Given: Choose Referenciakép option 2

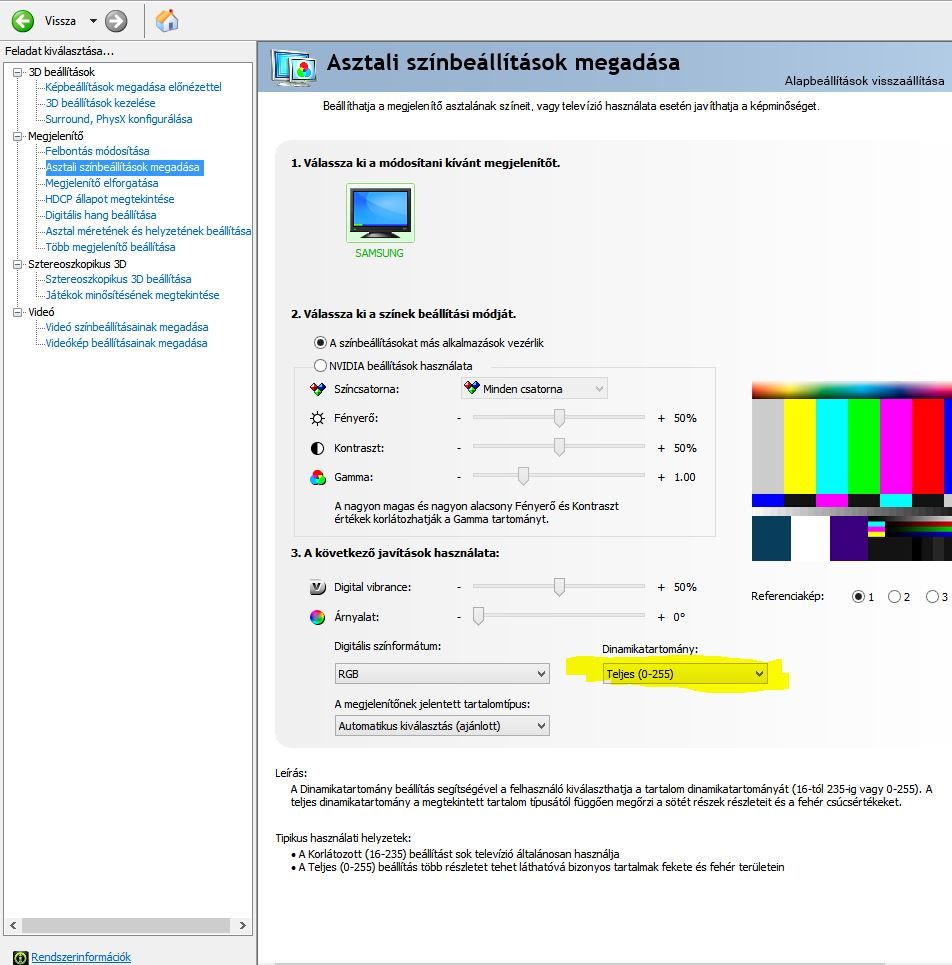Looking at the screenshot, I should point(894,596).
